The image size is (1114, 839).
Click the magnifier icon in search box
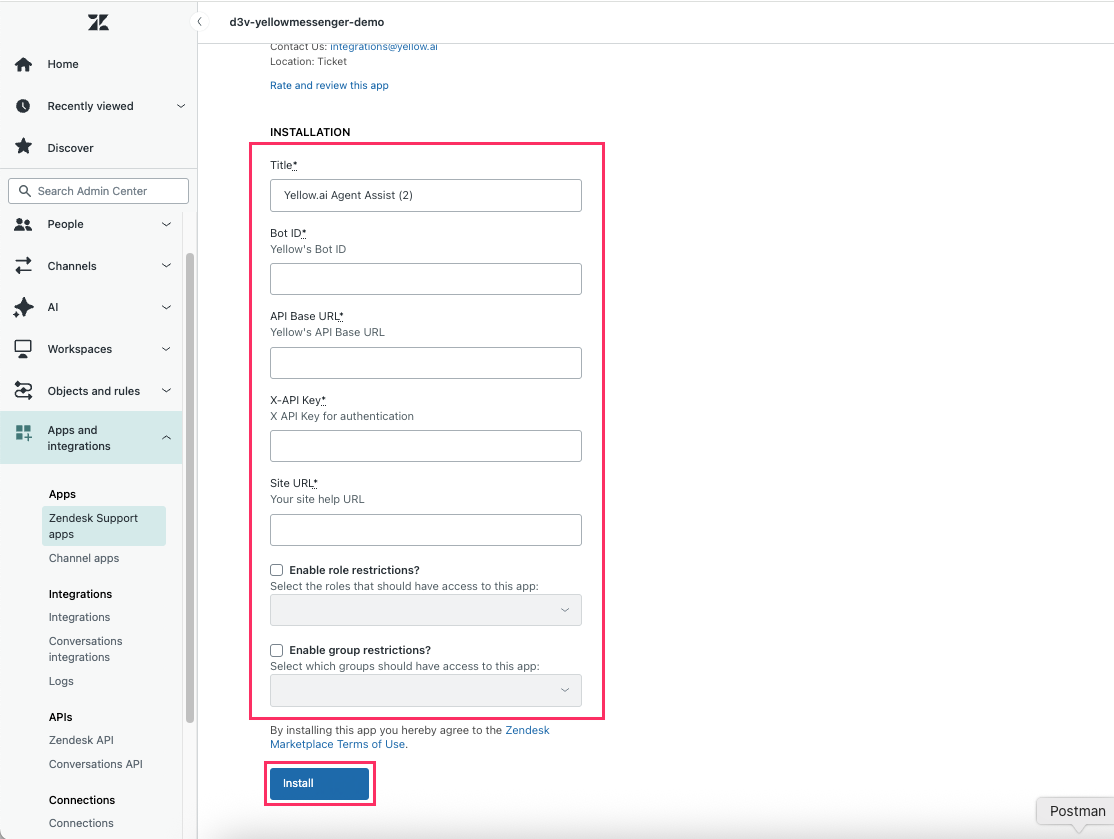coord(25,191)
